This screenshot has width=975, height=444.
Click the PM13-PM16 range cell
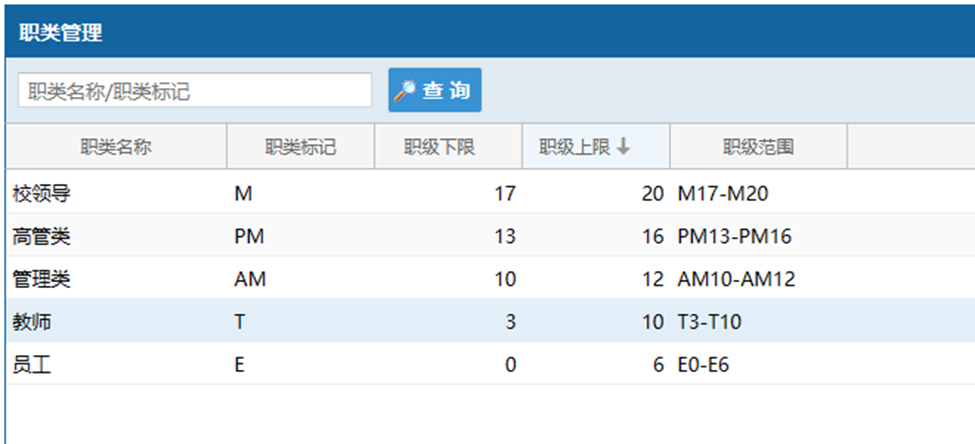tap(734, 237)
